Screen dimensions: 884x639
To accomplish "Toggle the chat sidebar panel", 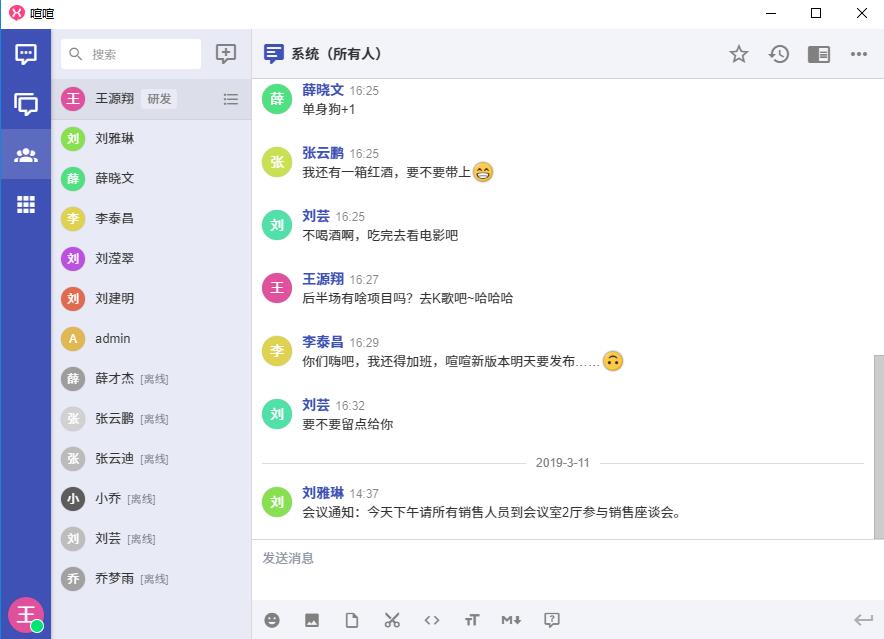I will coord(819,54).
